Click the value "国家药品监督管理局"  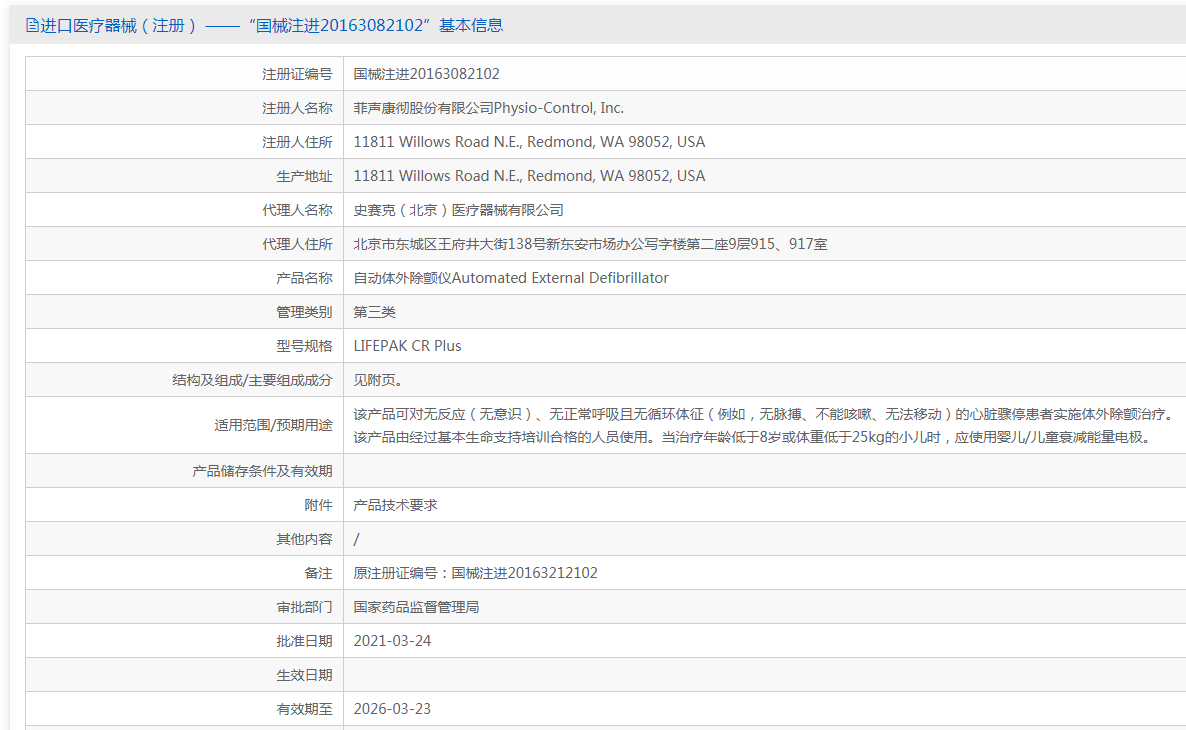coord(416,607)
